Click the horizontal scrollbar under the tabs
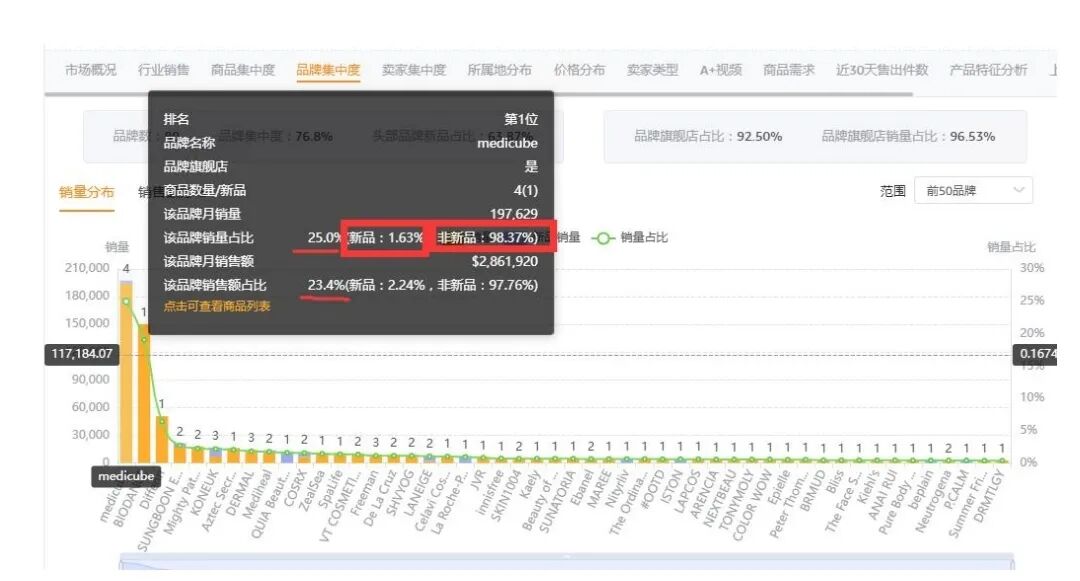1080x581 pixels. [x=479, y=94]
